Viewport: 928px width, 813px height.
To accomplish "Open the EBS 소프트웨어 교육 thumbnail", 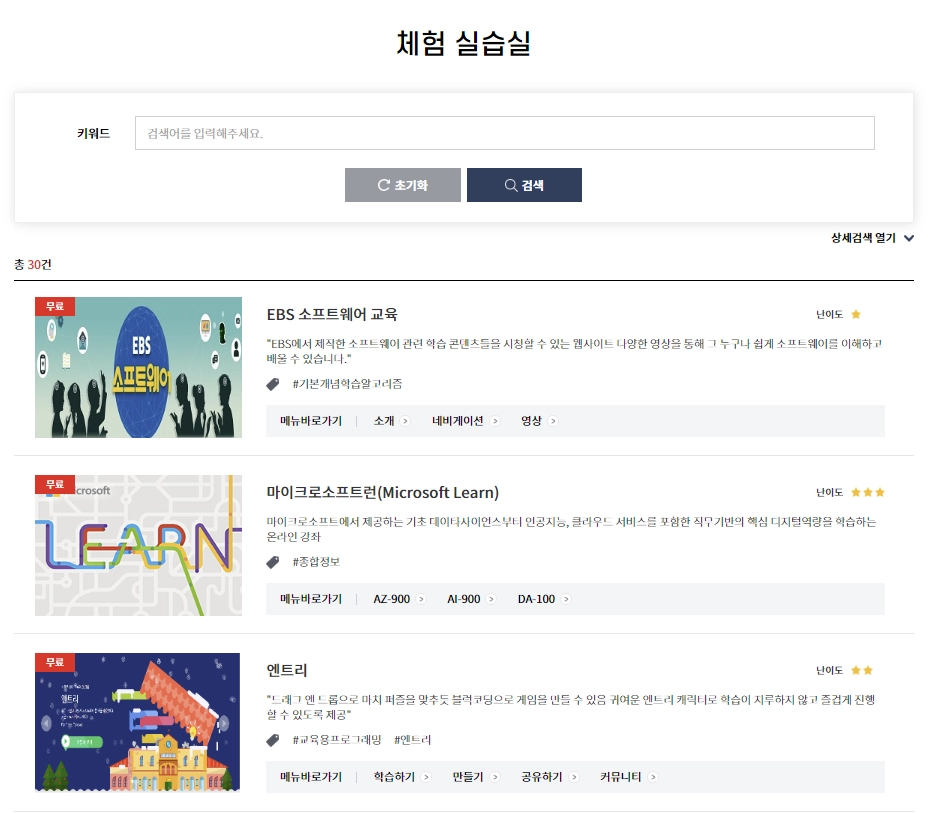I will 138,367.
